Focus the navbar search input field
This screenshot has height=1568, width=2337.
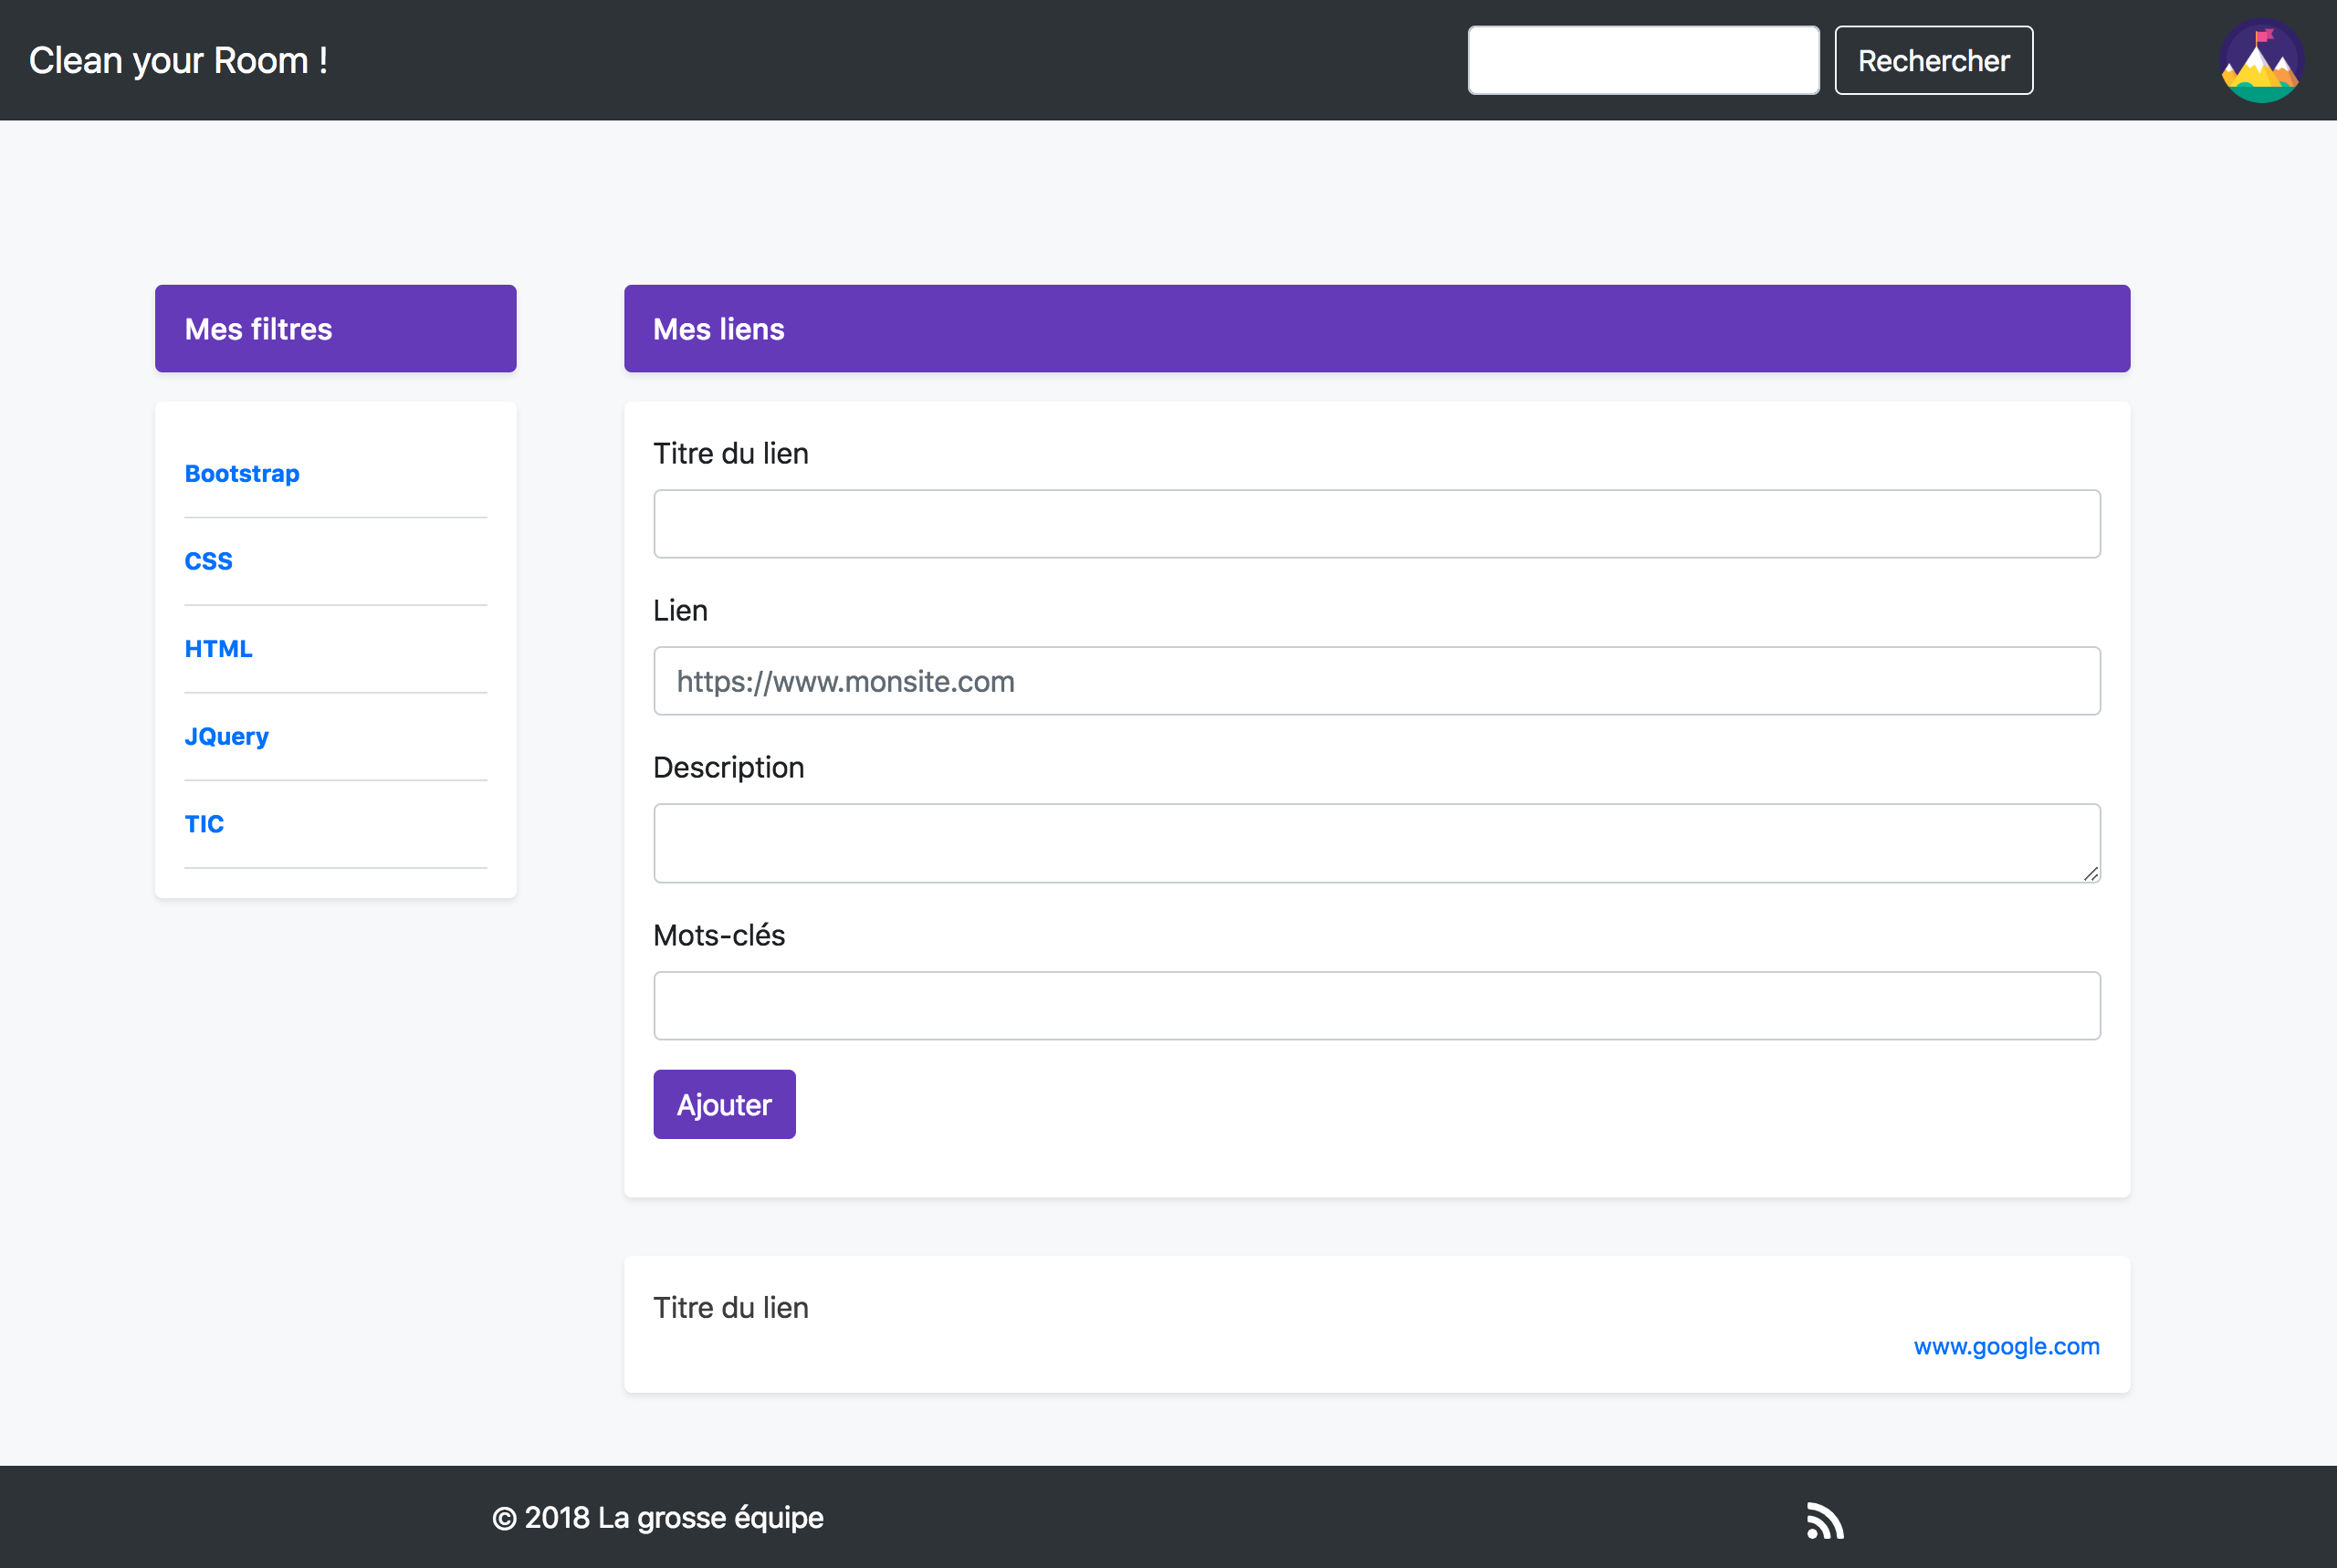1642,61
